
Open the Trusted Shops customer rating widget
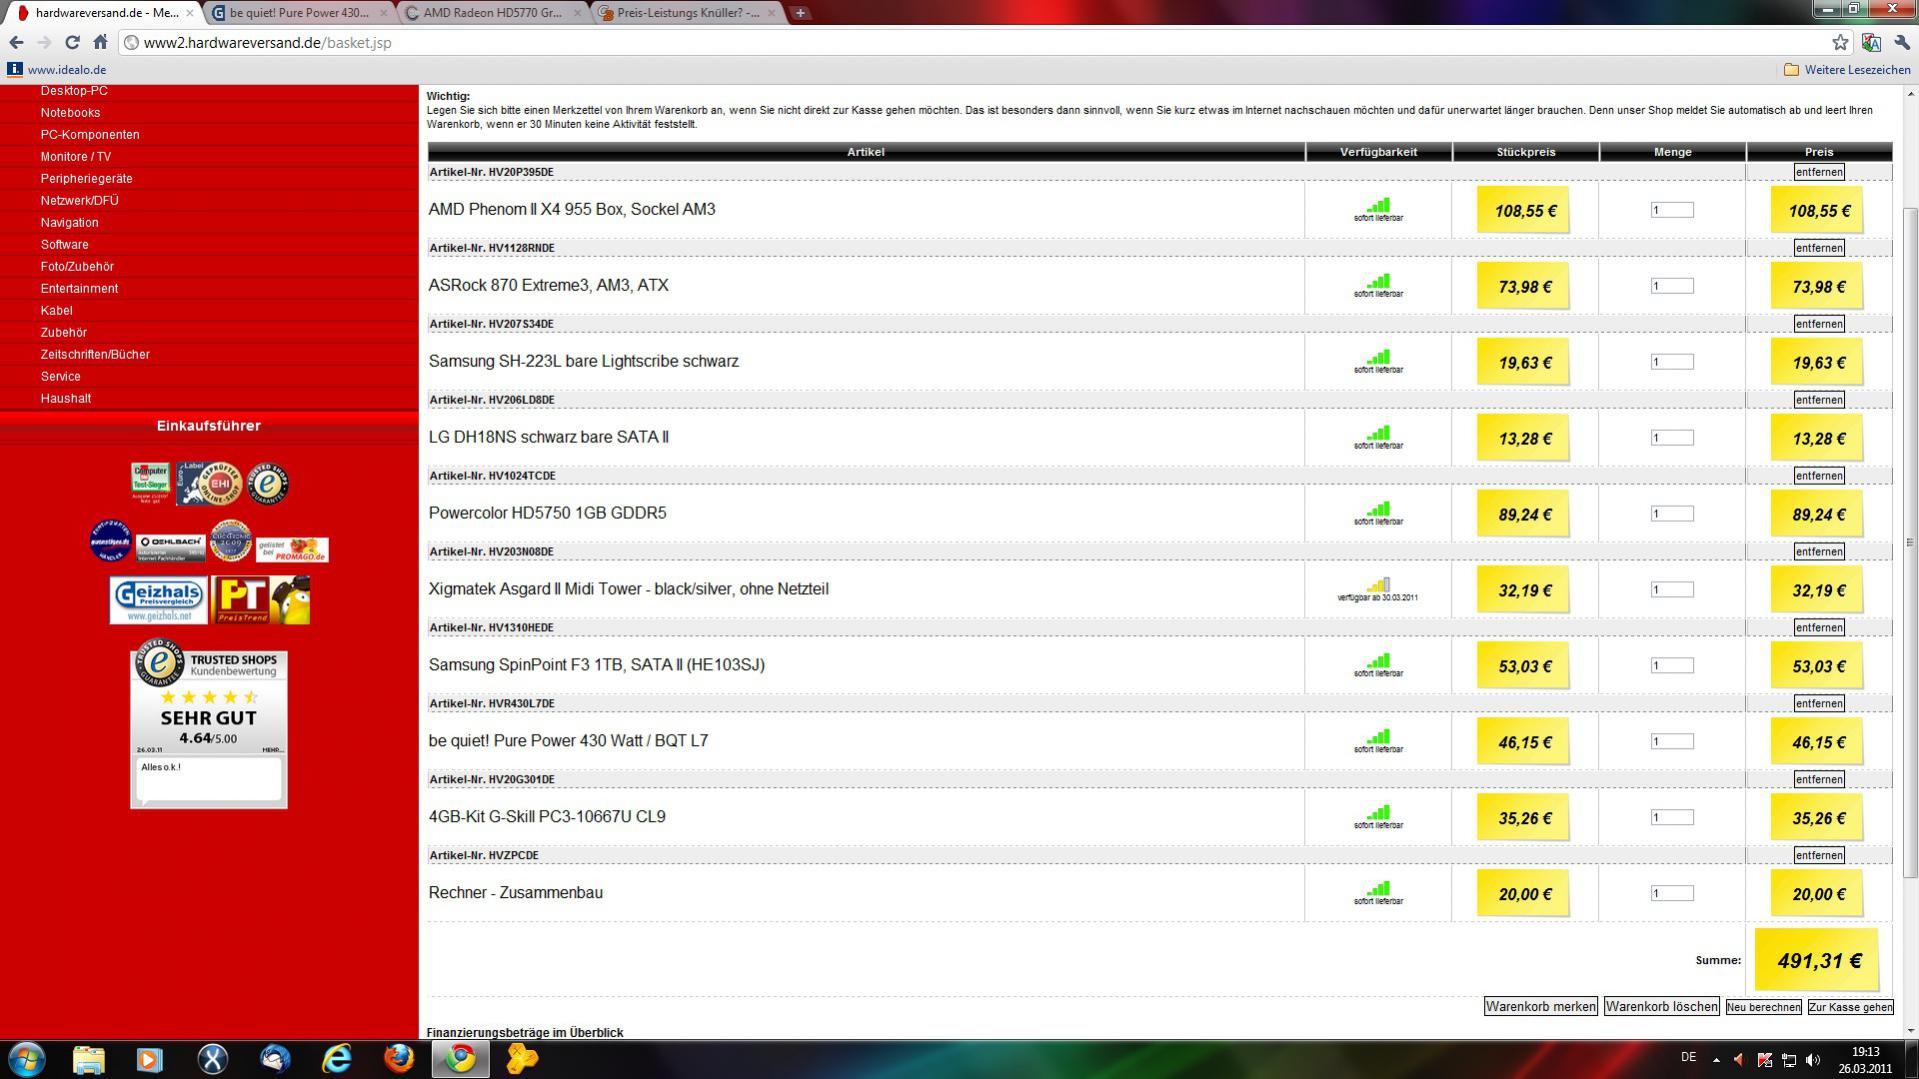click(209, 724)
